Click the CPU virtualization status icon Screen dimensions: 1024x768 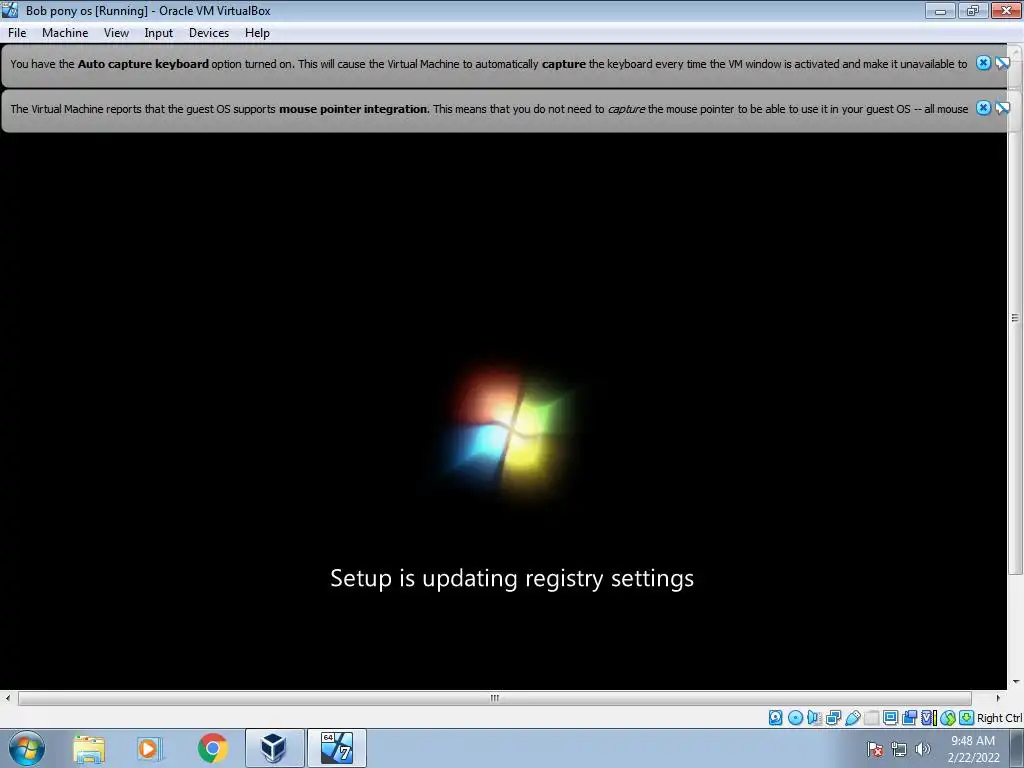(x=929, y=718)
